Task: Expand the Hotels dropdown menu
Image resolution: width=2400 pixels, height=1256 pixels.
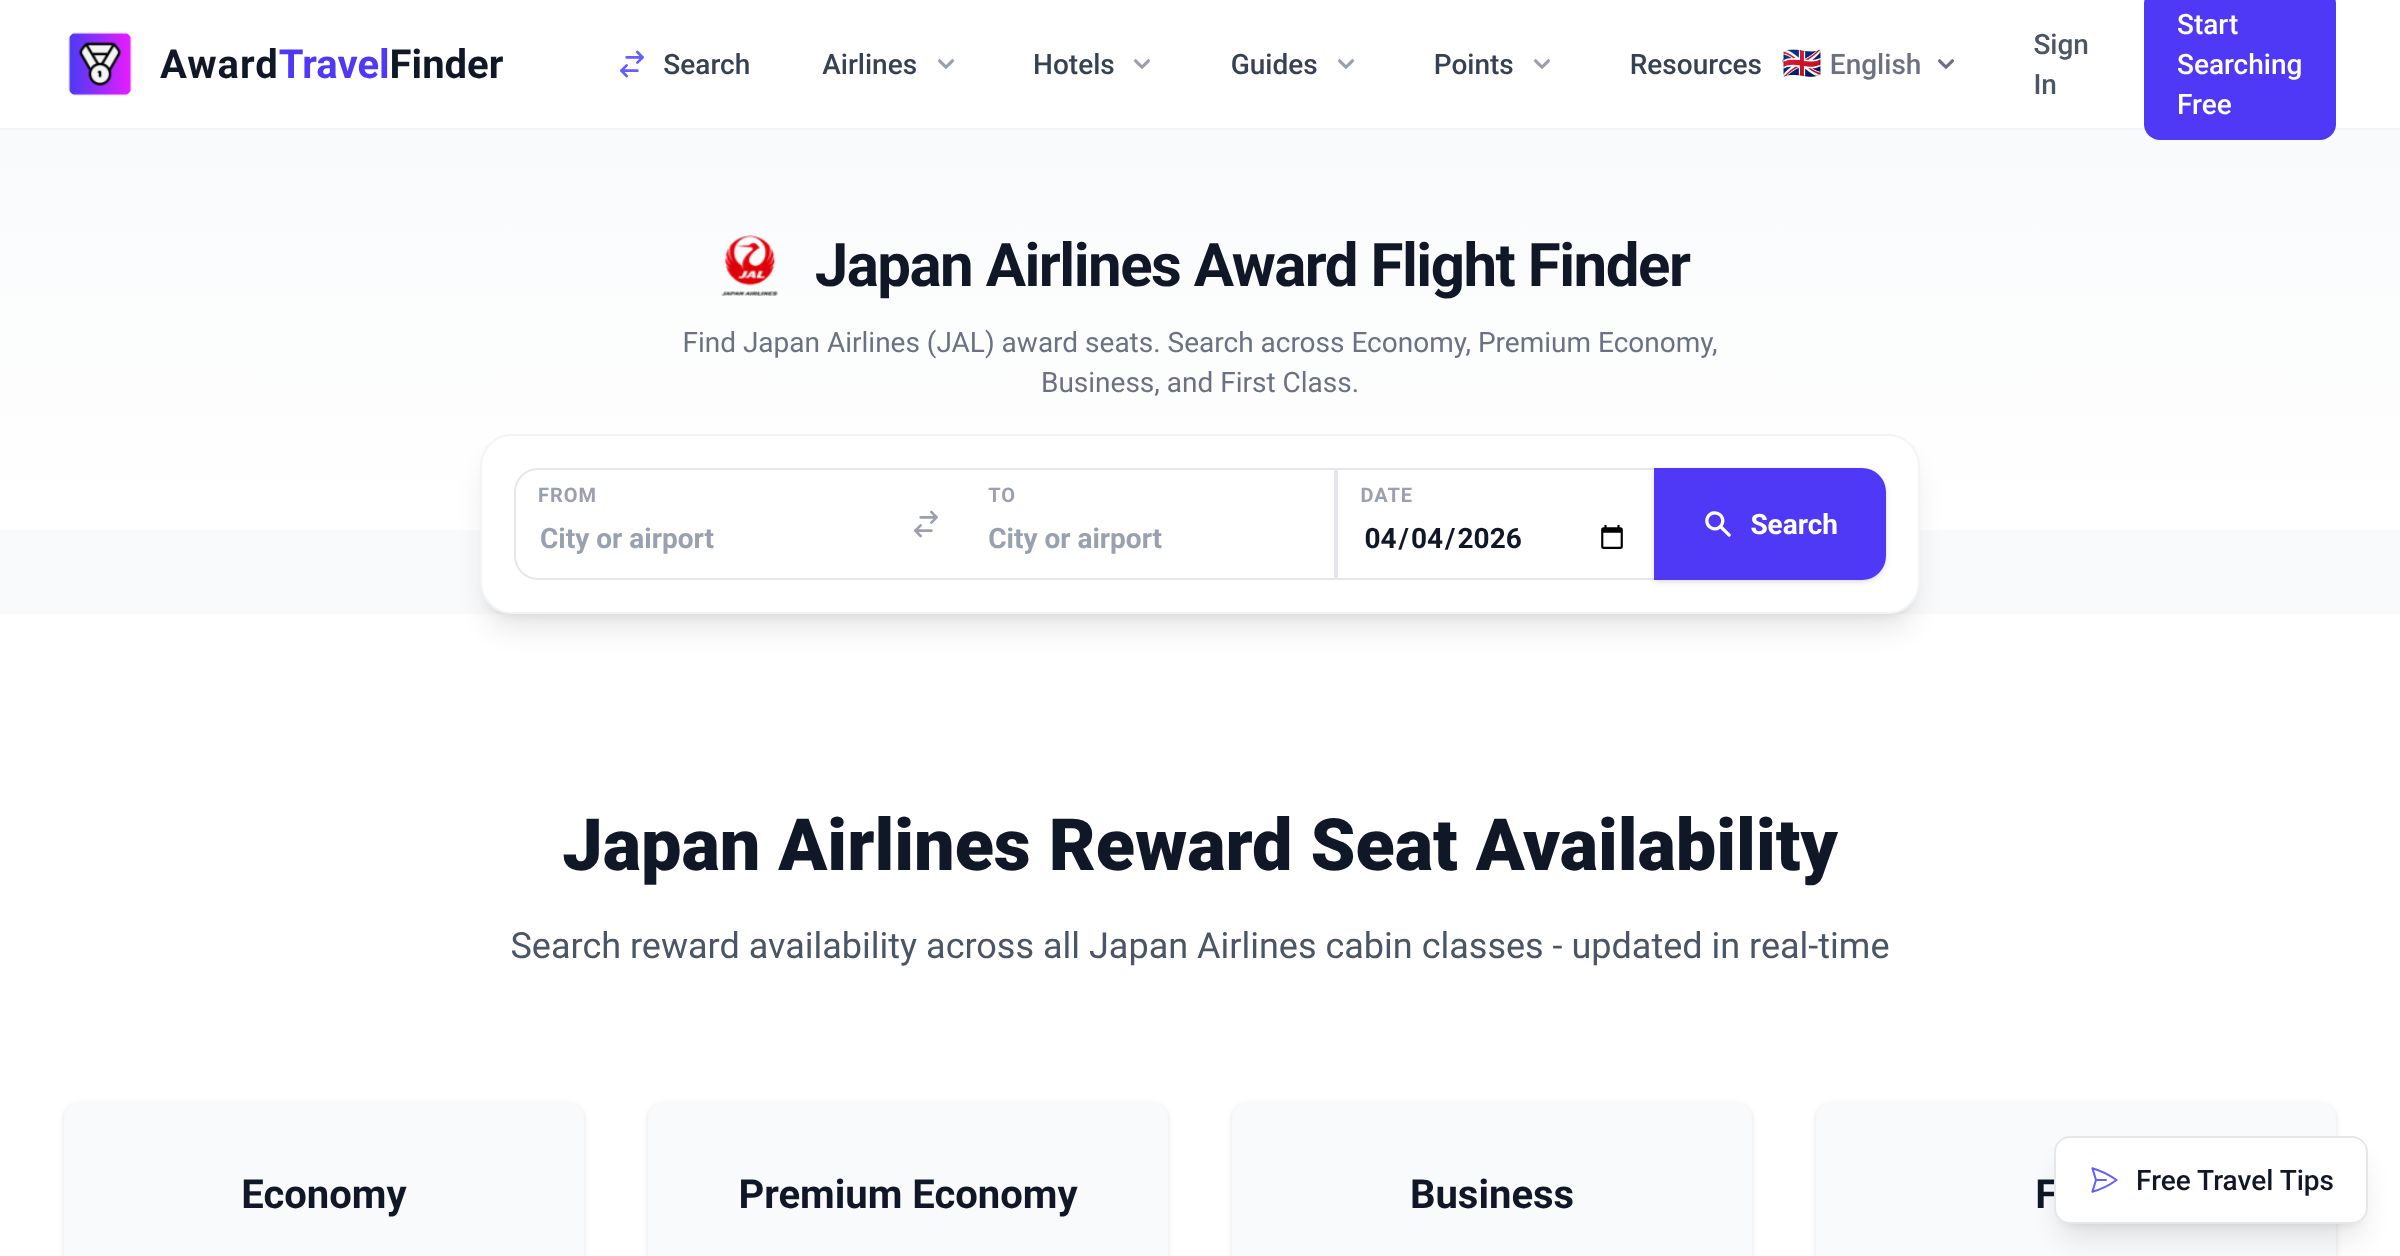Action: point(1091,65)
